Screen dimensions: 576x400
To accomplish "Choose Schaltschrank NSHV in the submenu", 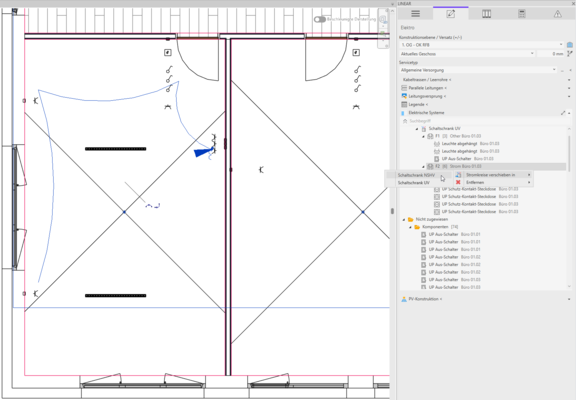I will (416, 175).
